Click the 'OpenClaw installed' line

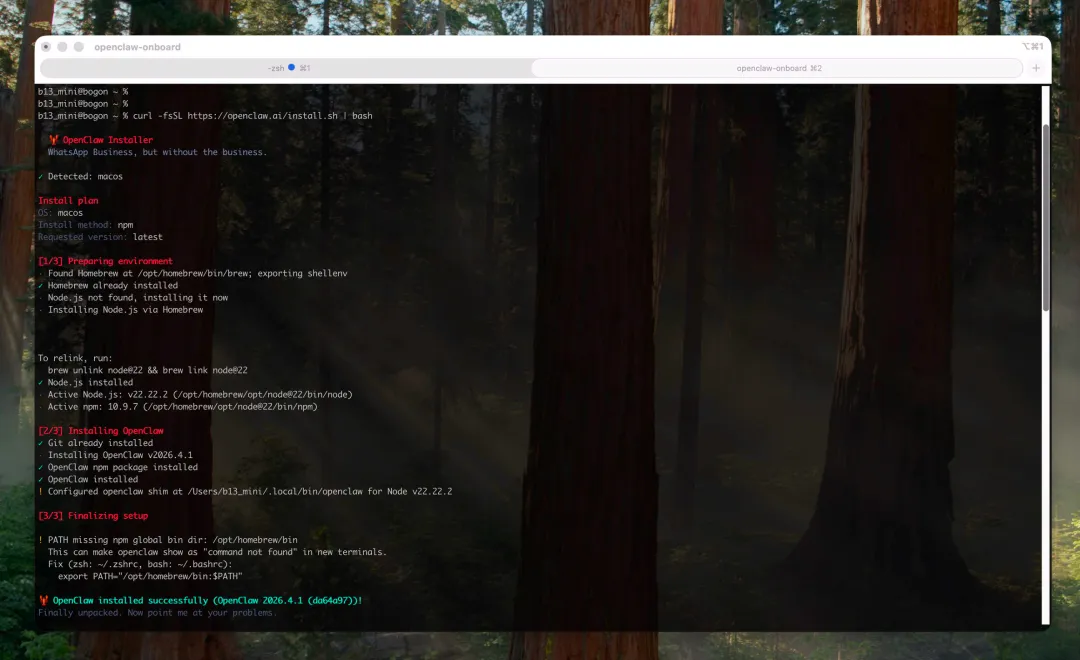[x=88, y=479]
